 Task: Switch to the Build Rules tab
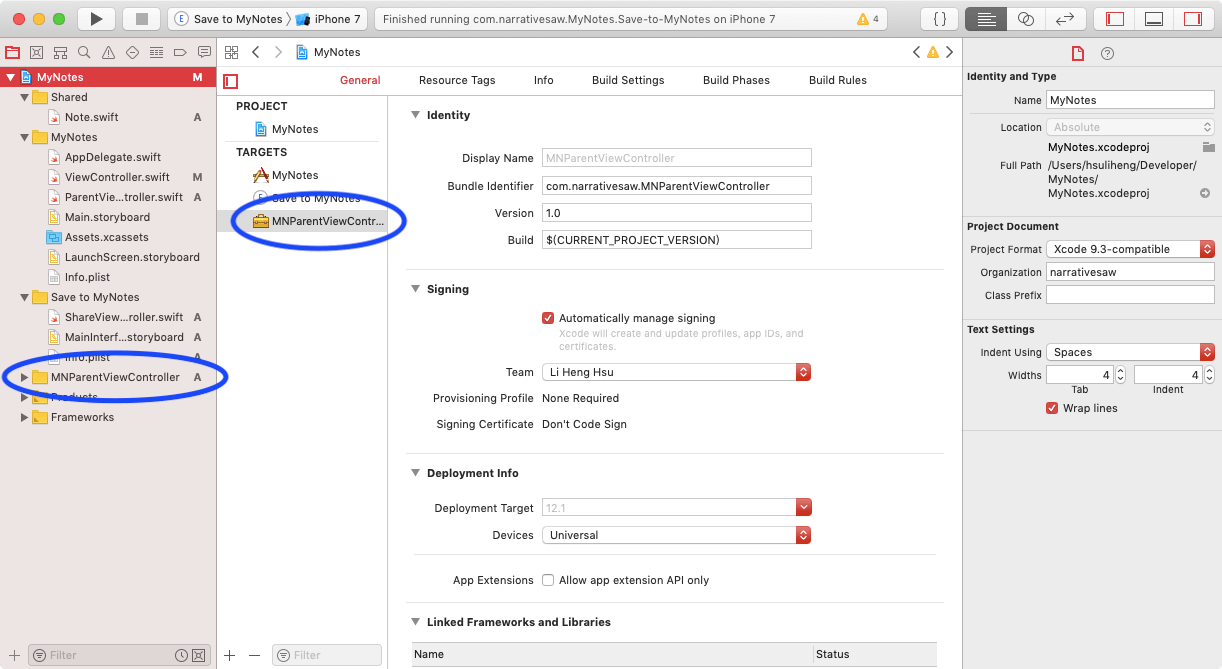point(838,80)
